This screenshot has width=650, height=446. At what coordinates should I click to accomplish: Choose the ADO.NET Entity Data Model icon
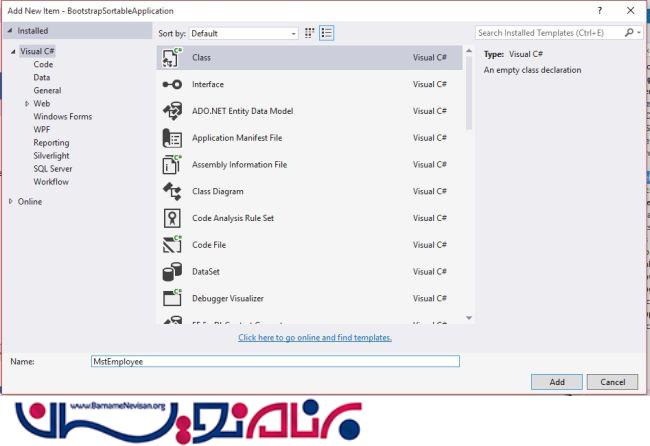172,111
